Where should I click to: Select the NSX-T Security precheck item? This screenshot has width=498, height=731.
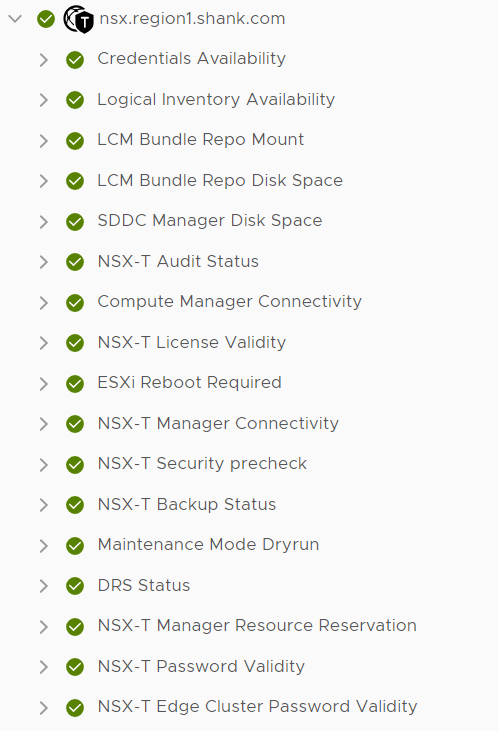pos(202,464)
